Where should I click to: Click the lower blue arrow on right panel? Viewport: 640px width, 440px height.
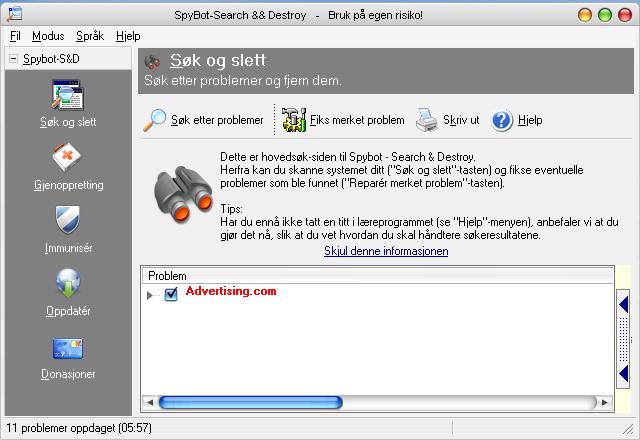tap(623, 373)
